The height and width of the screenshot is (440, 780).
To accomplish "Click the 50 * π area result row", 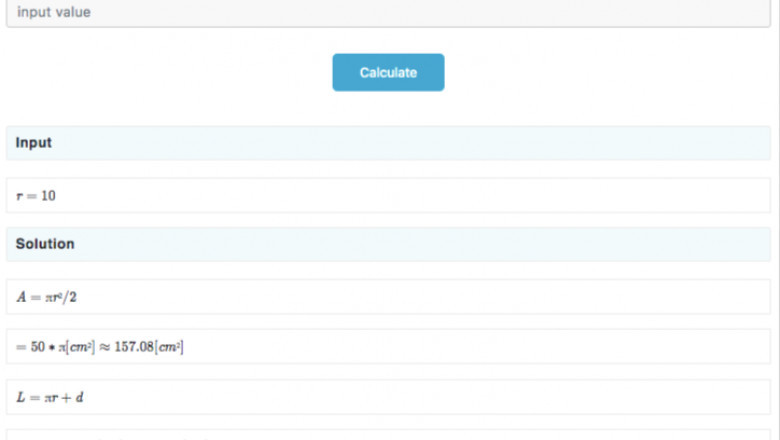I will (x=389, y=346).
